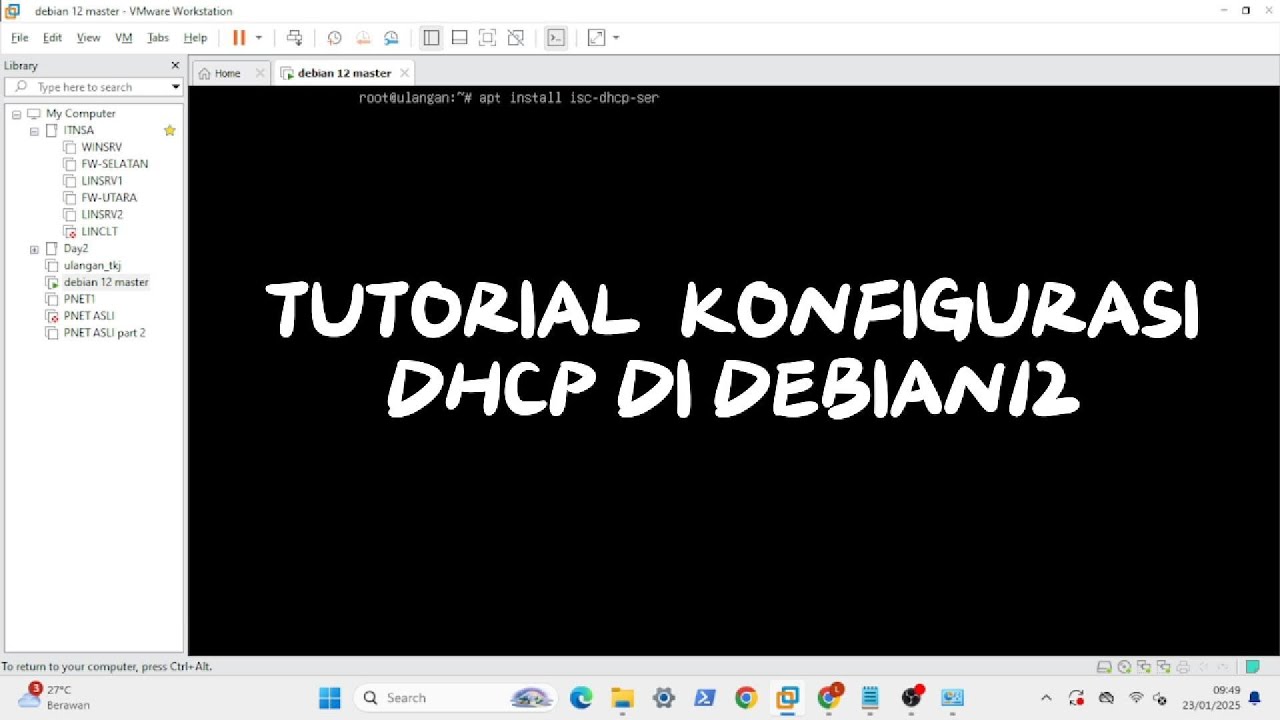Pause the virtual machine with the orange Suspend icon
Viewport: 1280px width, 720px height.
click(x=239, y=38)
